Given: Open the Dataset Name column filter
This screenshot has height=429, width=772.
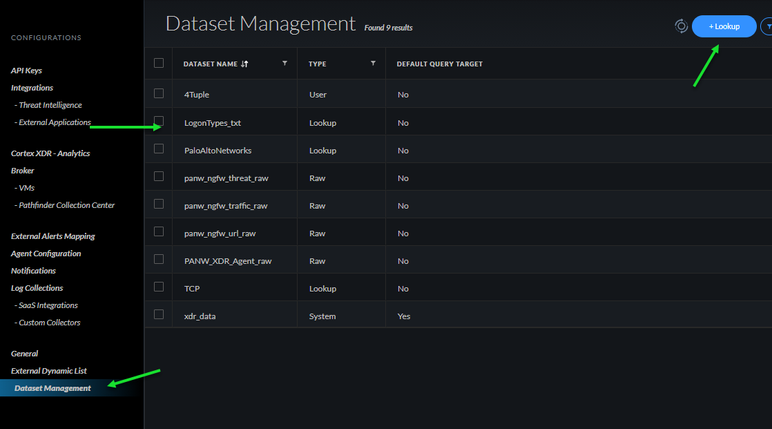Looking at the screenshot, I should tap(285, 64).
